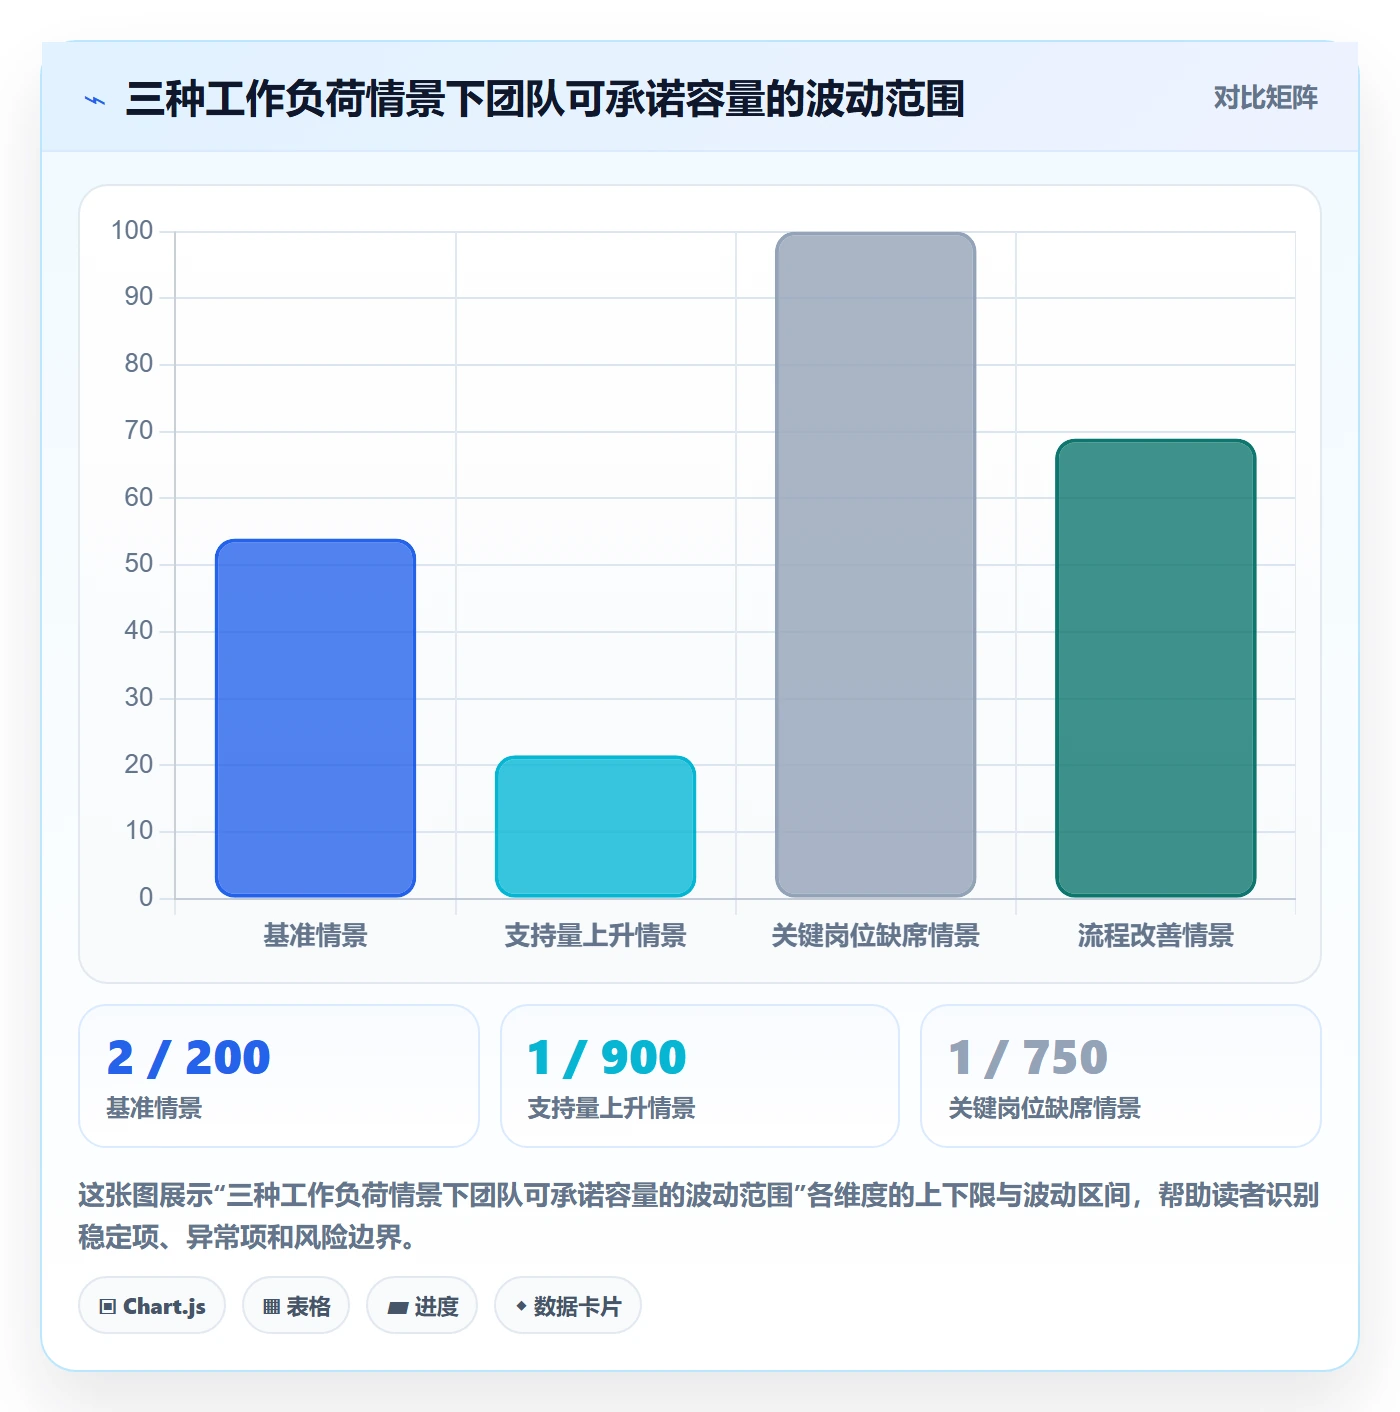Click the cyan 支持量上升情景 bar
Image resolution: width=1400 pixels, height=1412 pixels.
click(595, 826)
